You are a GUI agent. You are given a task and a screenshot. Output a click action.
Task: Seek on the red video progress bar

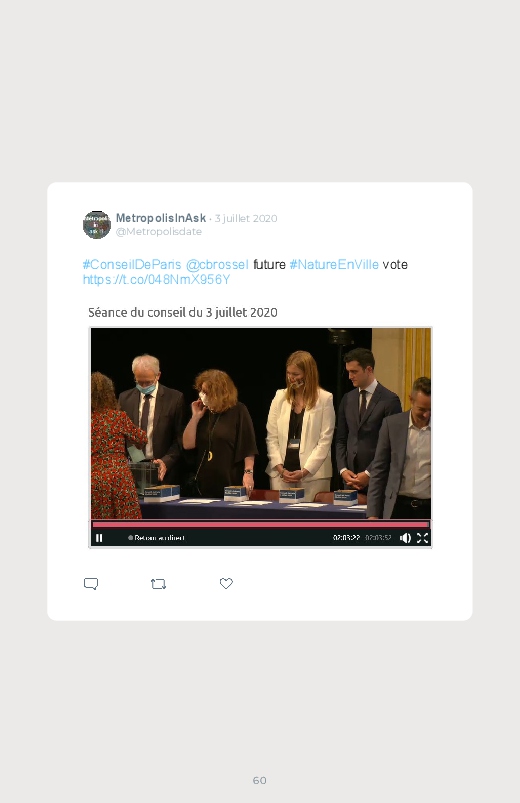tap(261, 524)
